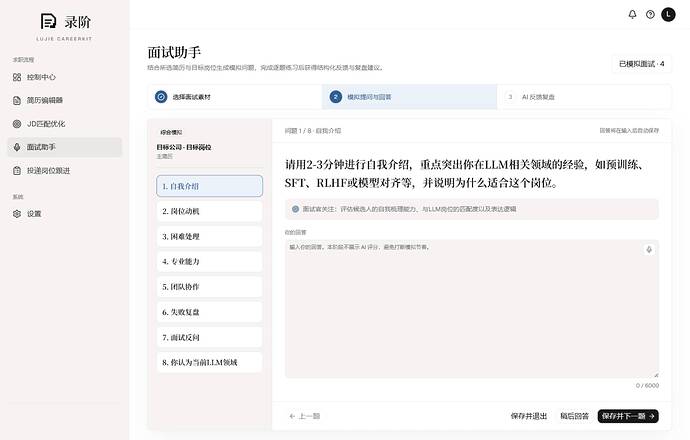Open the help question-mark icon
This screenshot has height=440, width=690.
coord(650,15)
